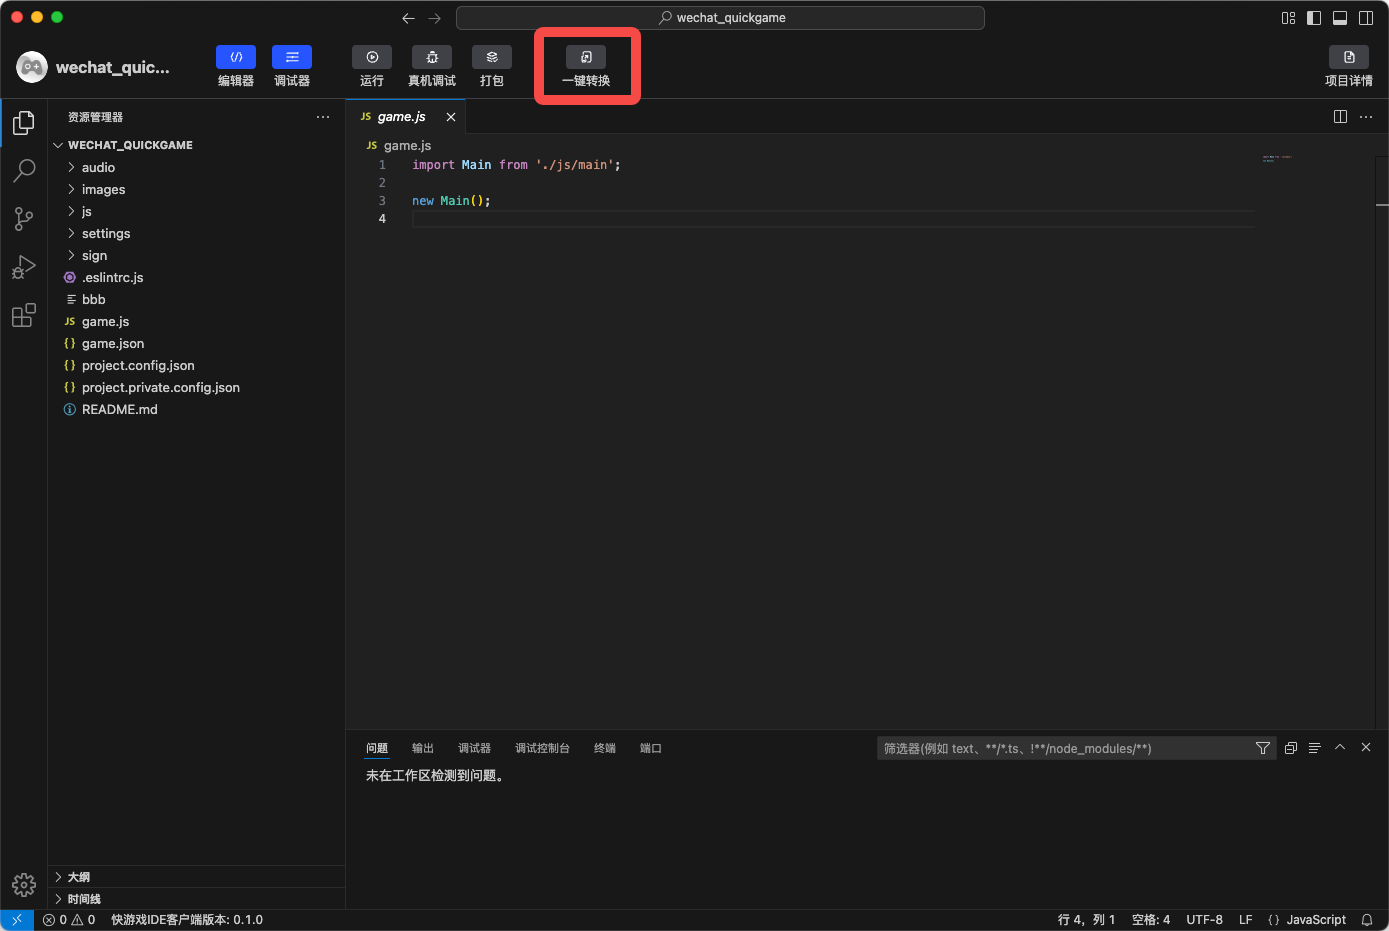Click the 一键转换 one-click convert icon
The width and height of the screenshot is (1389, 931).
586,58
